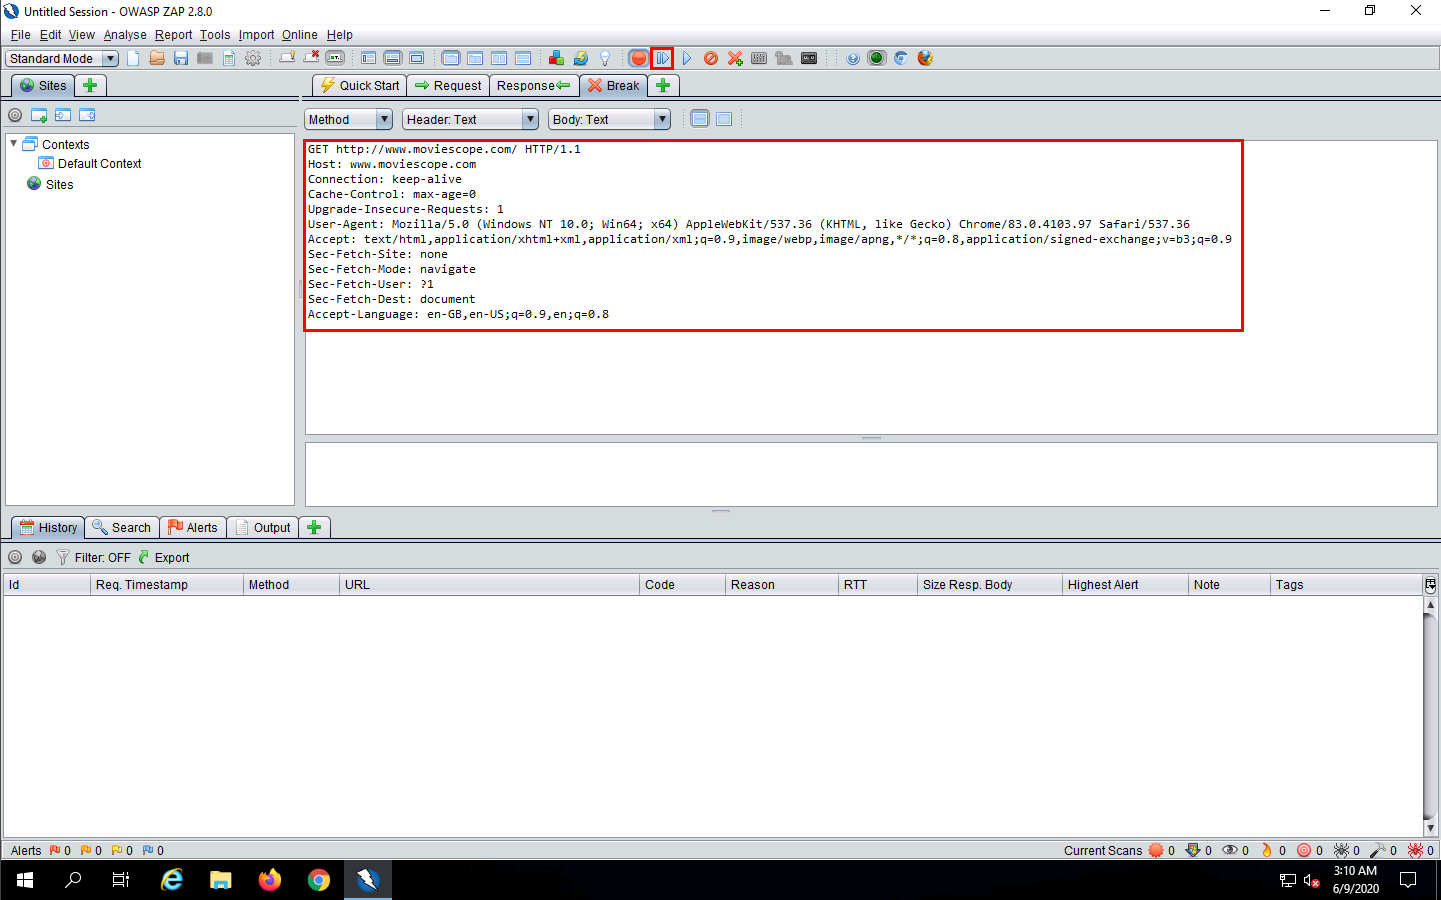Create a new session via toolbar icon
1441x900 pixels.
(133, 58)
